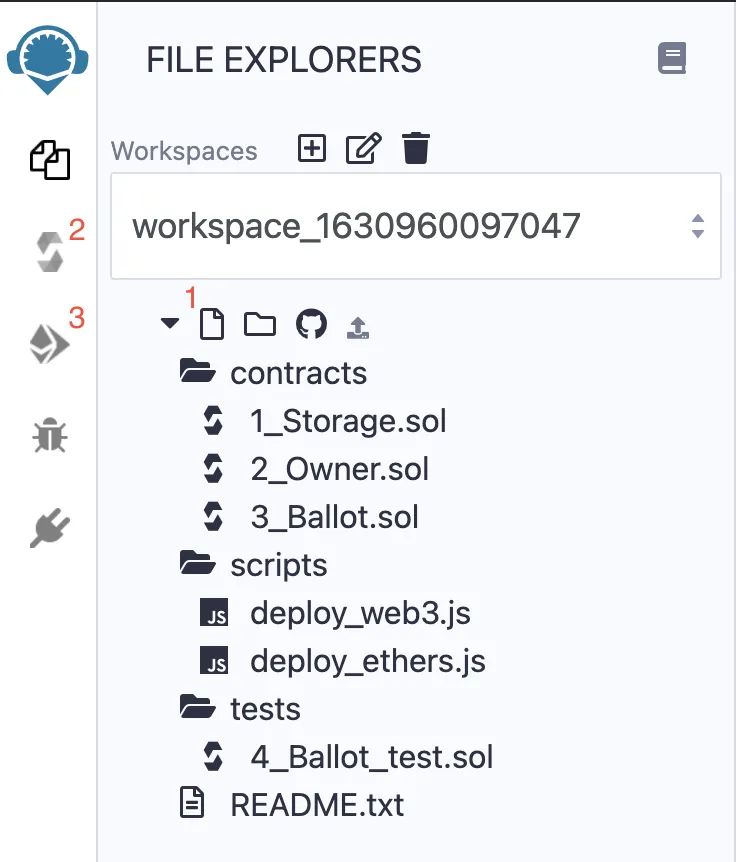This screenshot has width=736, height=862.
Task: Create a new folder icon
Action: (260, 324)
